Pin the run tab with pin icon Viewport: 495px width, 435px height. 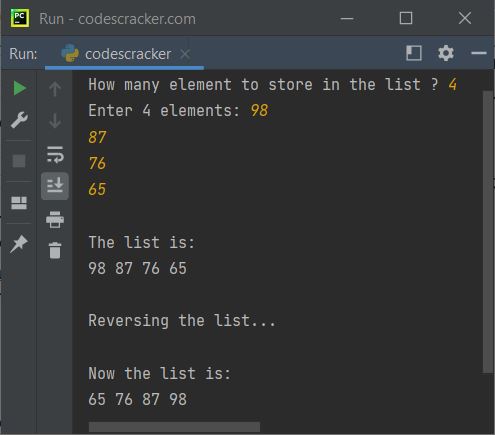(19, 244)
